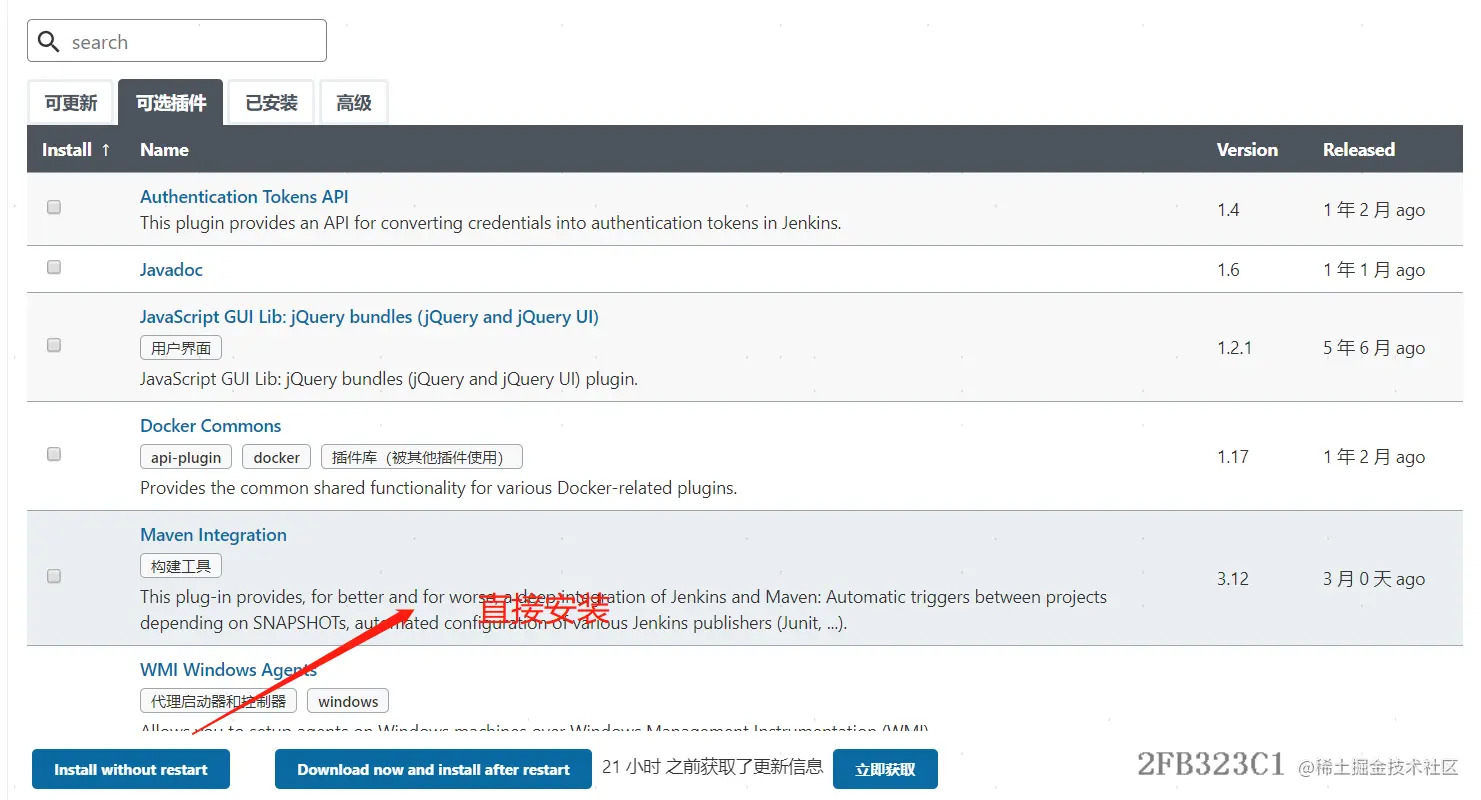The width and height of the screenshot is (1481, 800).
Task: Open the WMI Windows Agents link
Action: point(228,670)
